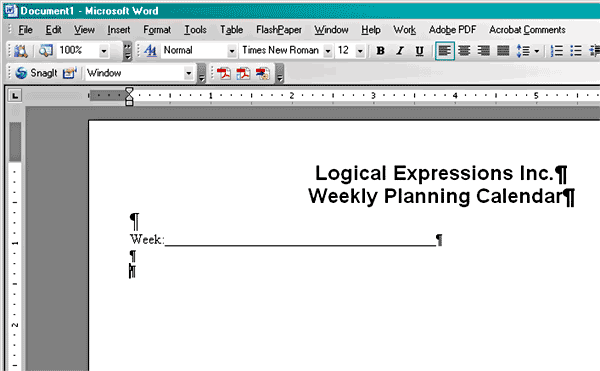
Task: Click the font size field
Action: pos(345,50)
